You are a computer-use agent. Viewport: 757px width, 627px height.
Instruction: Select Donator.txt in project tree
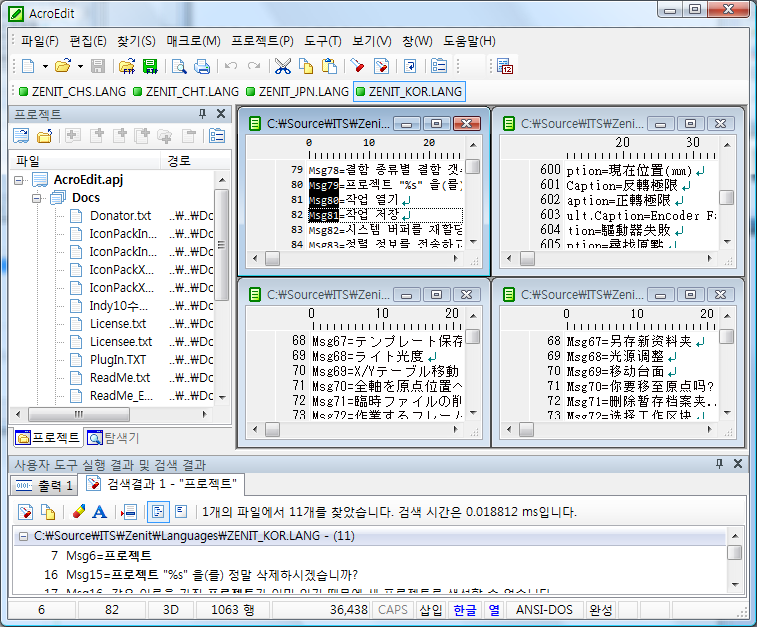pyautogui.click(x=120, y=216)
